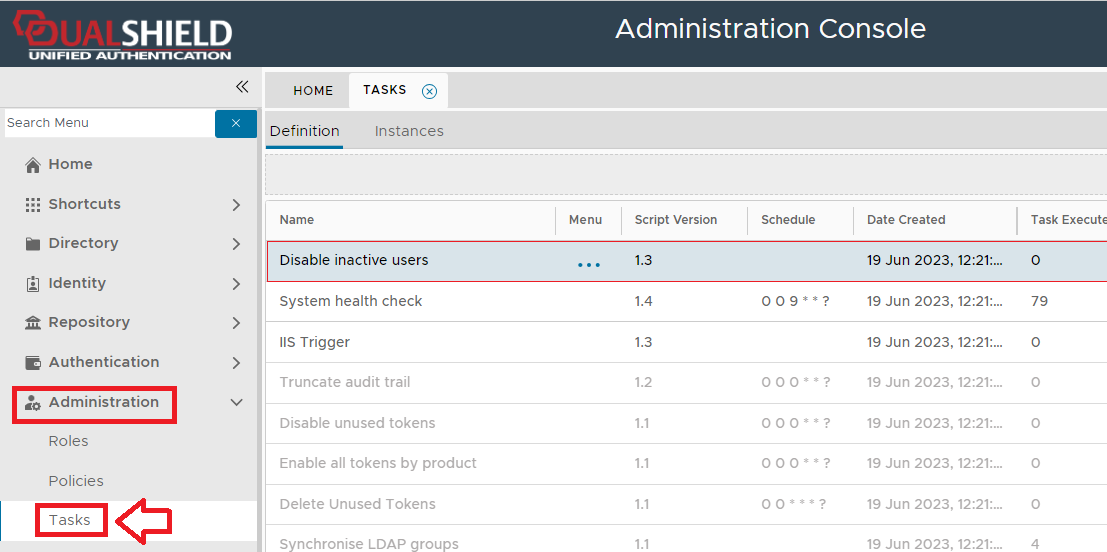Click the Shortcuts grid icon
Image resolution: width=1107 pixels, height=552 pixels.
pos(33,204)
